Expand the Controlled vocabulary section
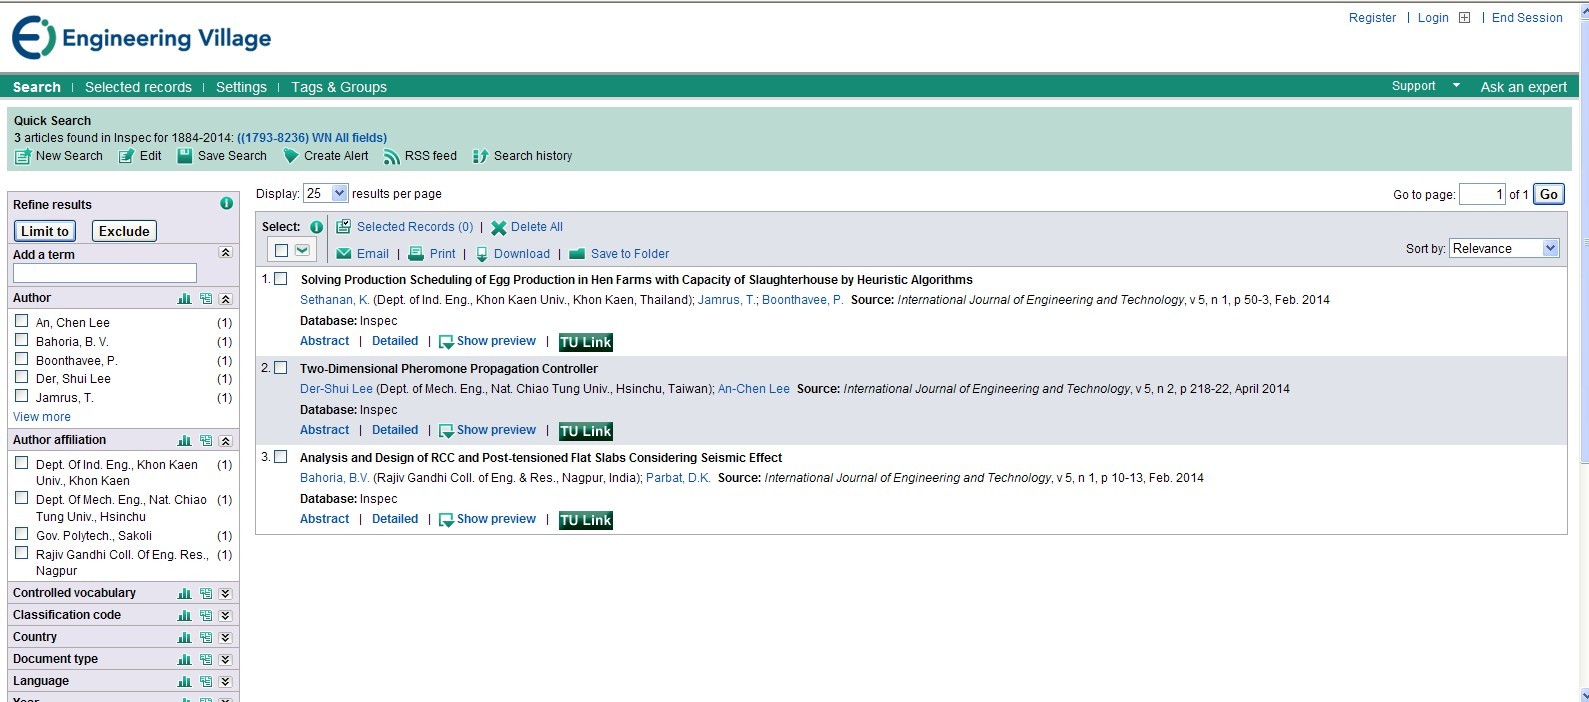Viewport: 1589px width, 702px height. [225, 593]
